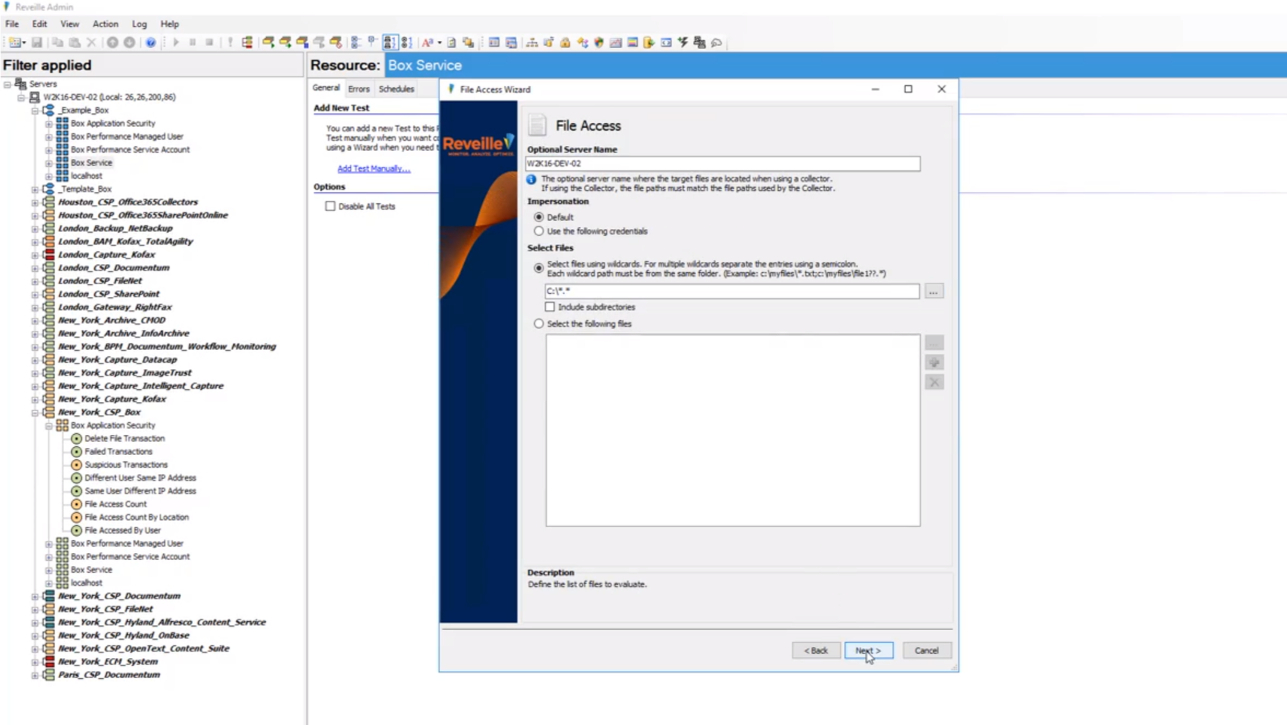This screenshot has width=1287, height=725.
Task: Switch to the Schedules tab
Action: 396,89
